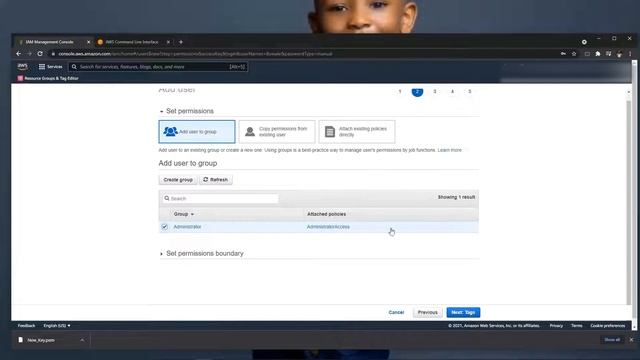640x360 pixels.
Task: Open the browser extensions puzzle icon
Action: (598, 53)
